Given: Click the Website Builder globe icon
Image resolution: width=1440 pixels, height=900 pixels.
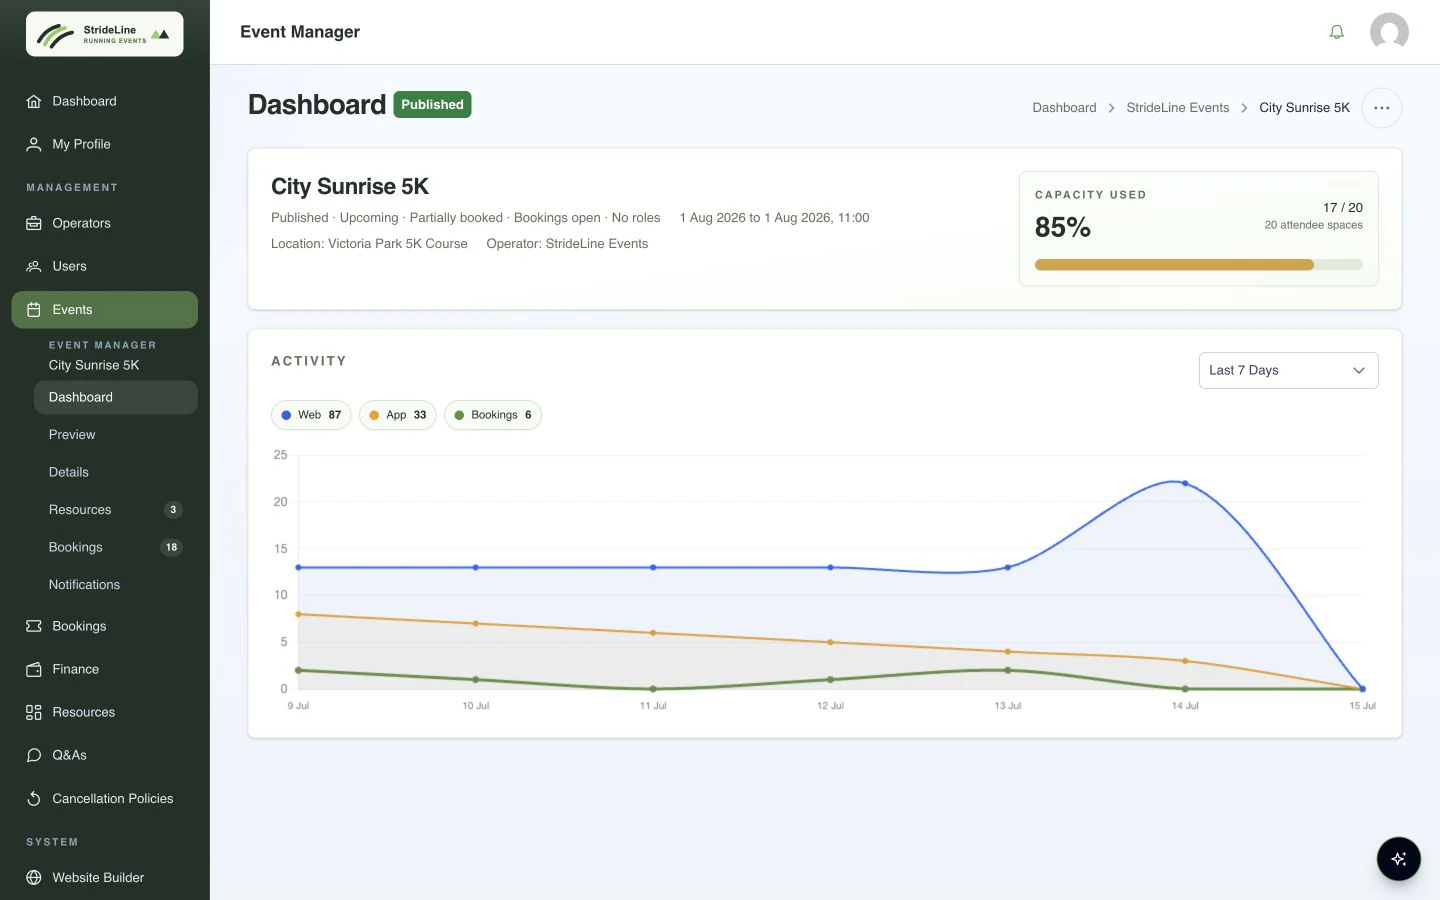Looking at the screenshot, I should pos(34,877).
